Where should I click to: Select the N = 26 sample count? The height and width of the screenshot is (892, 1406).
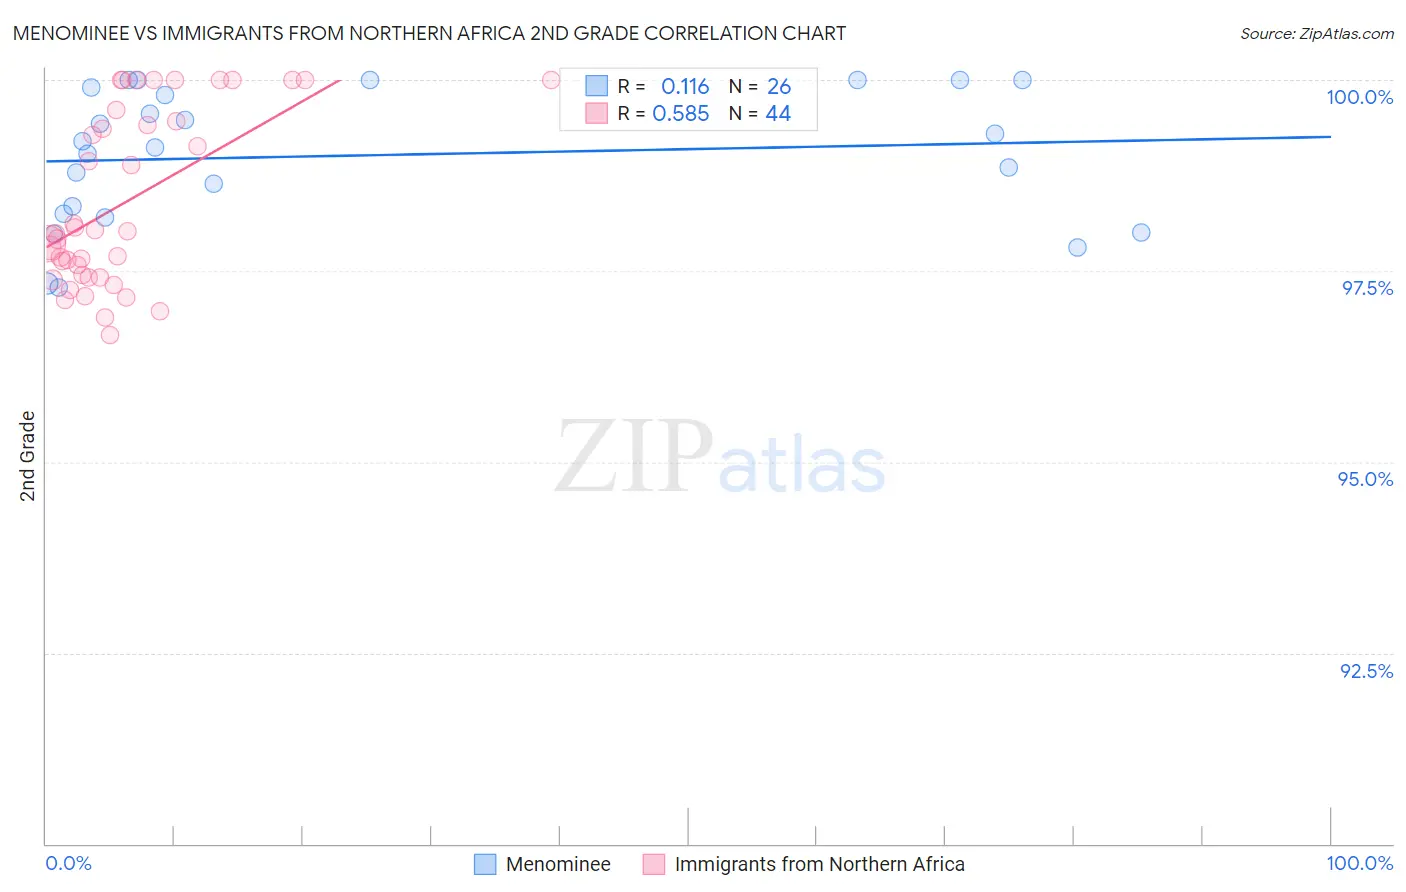click(x=760, y=86)
